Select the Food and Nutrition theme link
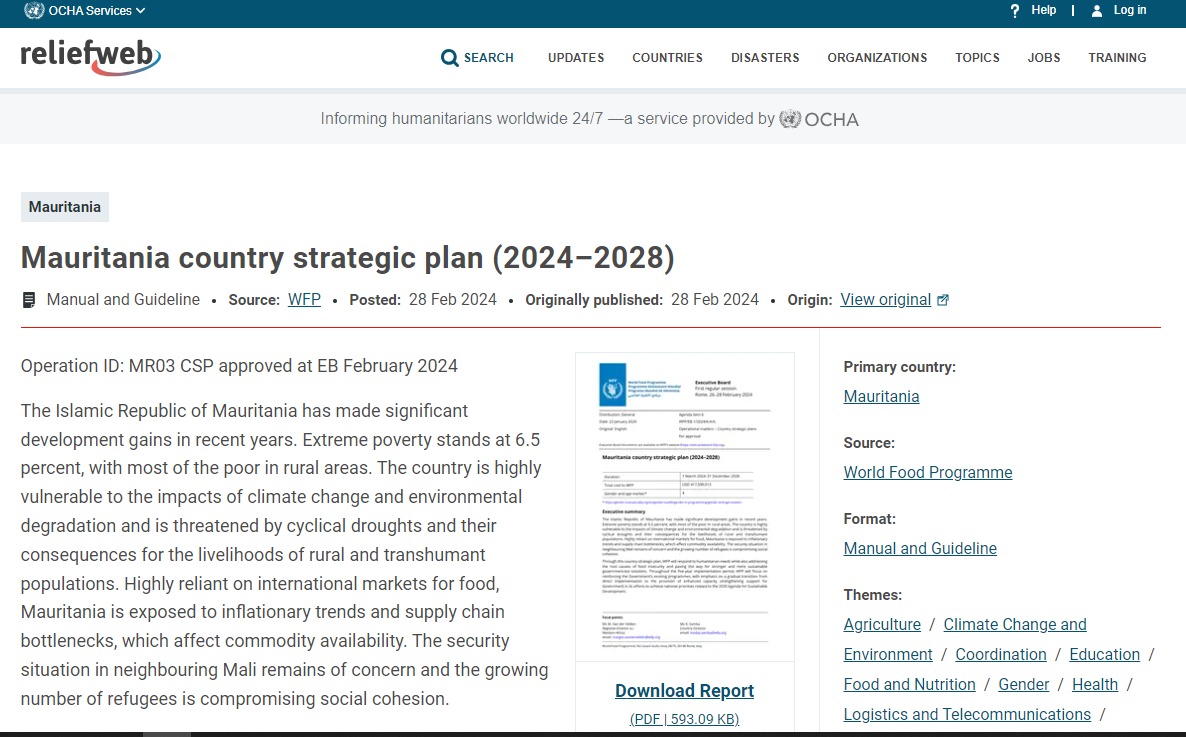 (x=909, y=685)
